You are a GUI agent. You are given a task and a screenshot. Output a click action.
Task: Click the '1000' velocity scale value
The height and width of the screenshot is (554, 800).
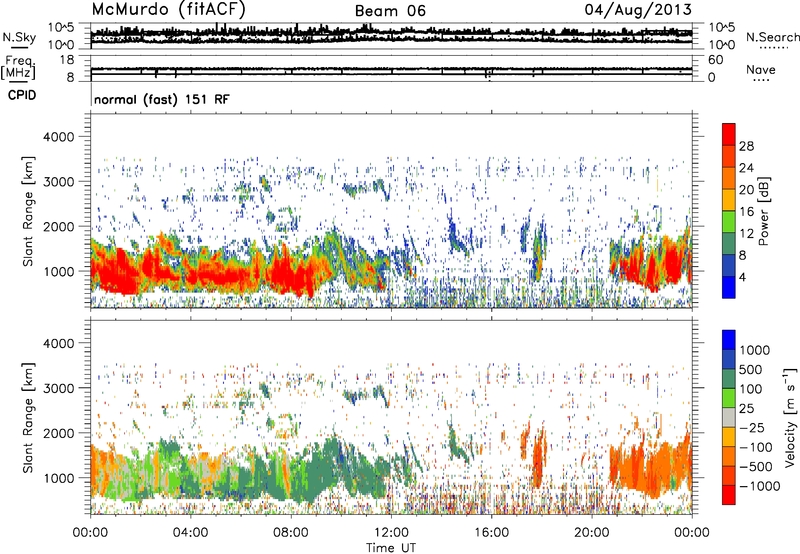click(x=754, y=350)
